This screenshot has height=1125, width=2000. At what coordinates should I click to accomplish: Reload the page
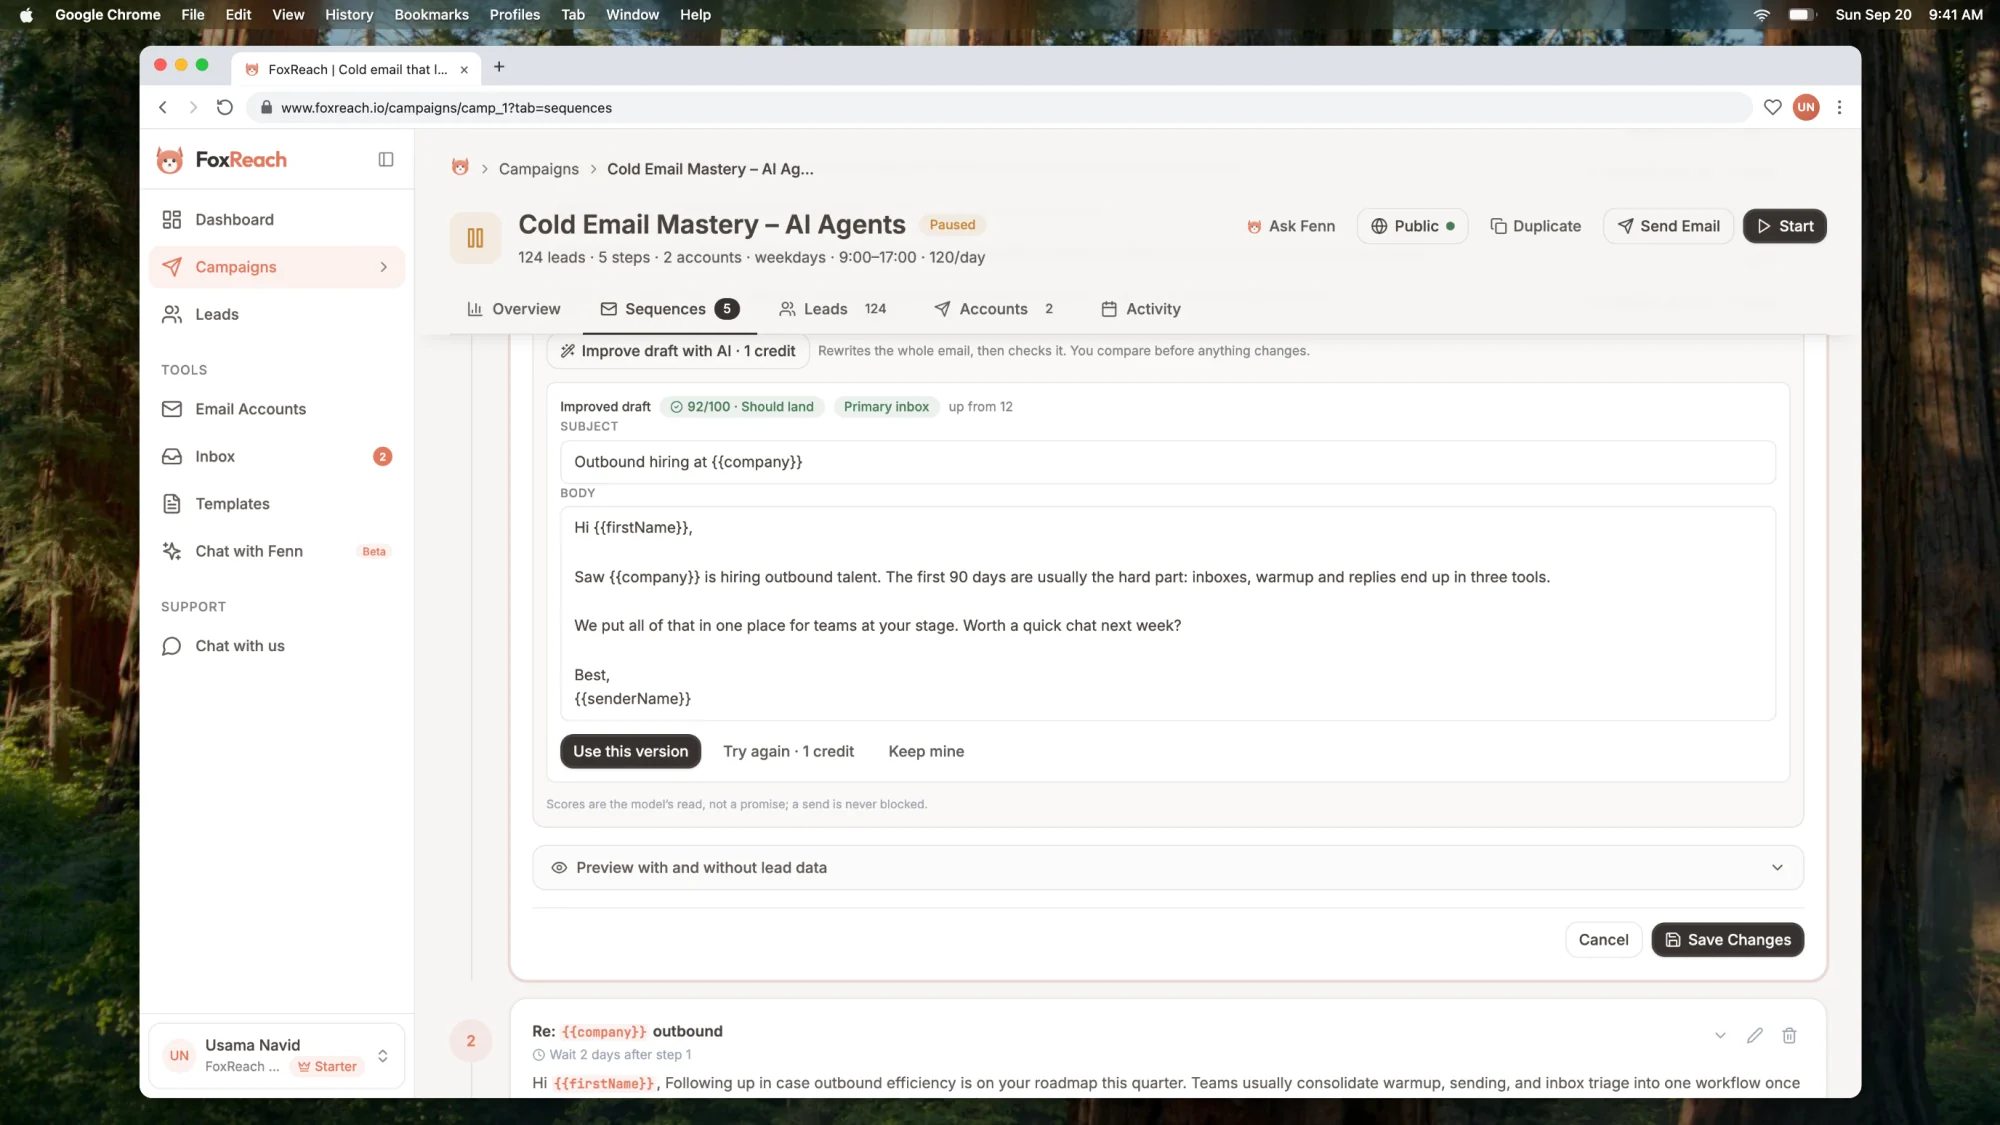tap(225, 107)
